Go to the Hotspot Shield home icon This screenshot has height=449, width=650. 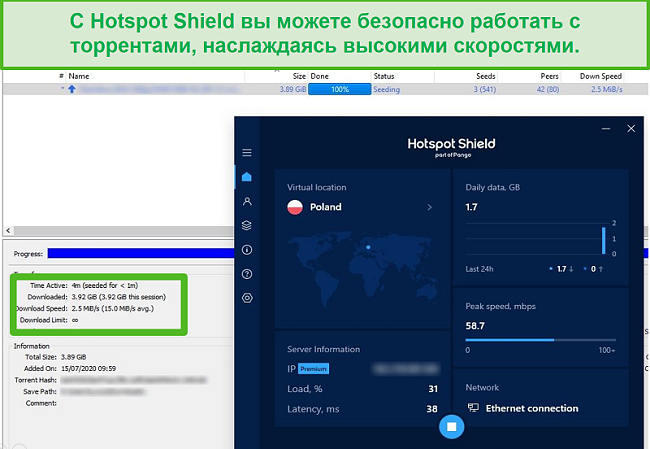click(x=247, y=177)
